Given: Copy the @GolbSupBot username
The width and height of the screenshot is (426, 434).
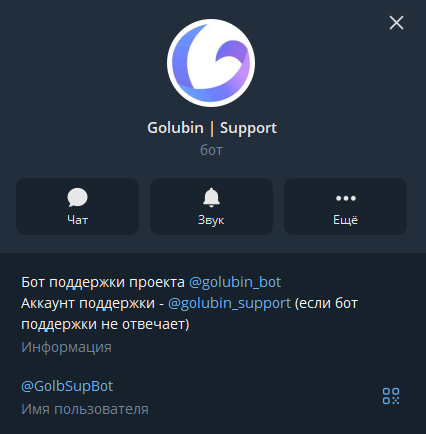Looking at the screenshot, I should pos(67,386).
